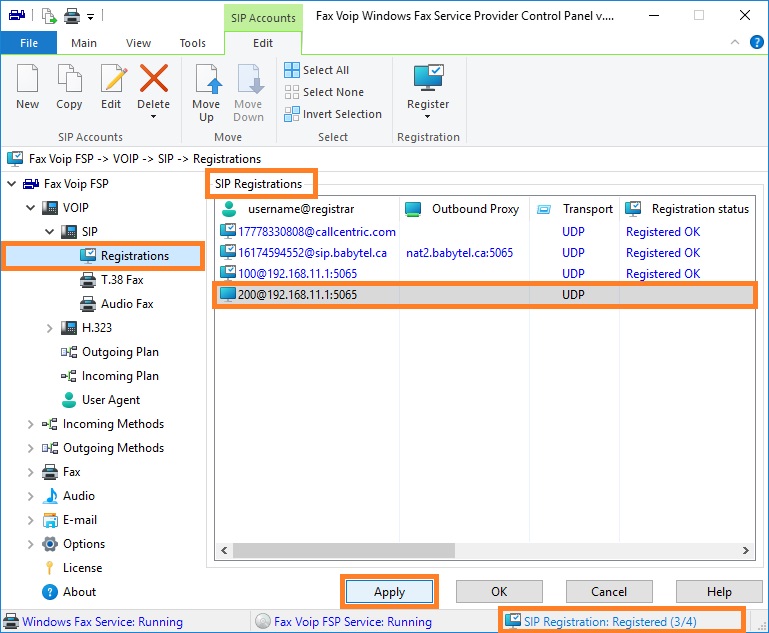Collapse the SIP tree node
This screenshot has height=633, width=769.
tap(50, 231)
